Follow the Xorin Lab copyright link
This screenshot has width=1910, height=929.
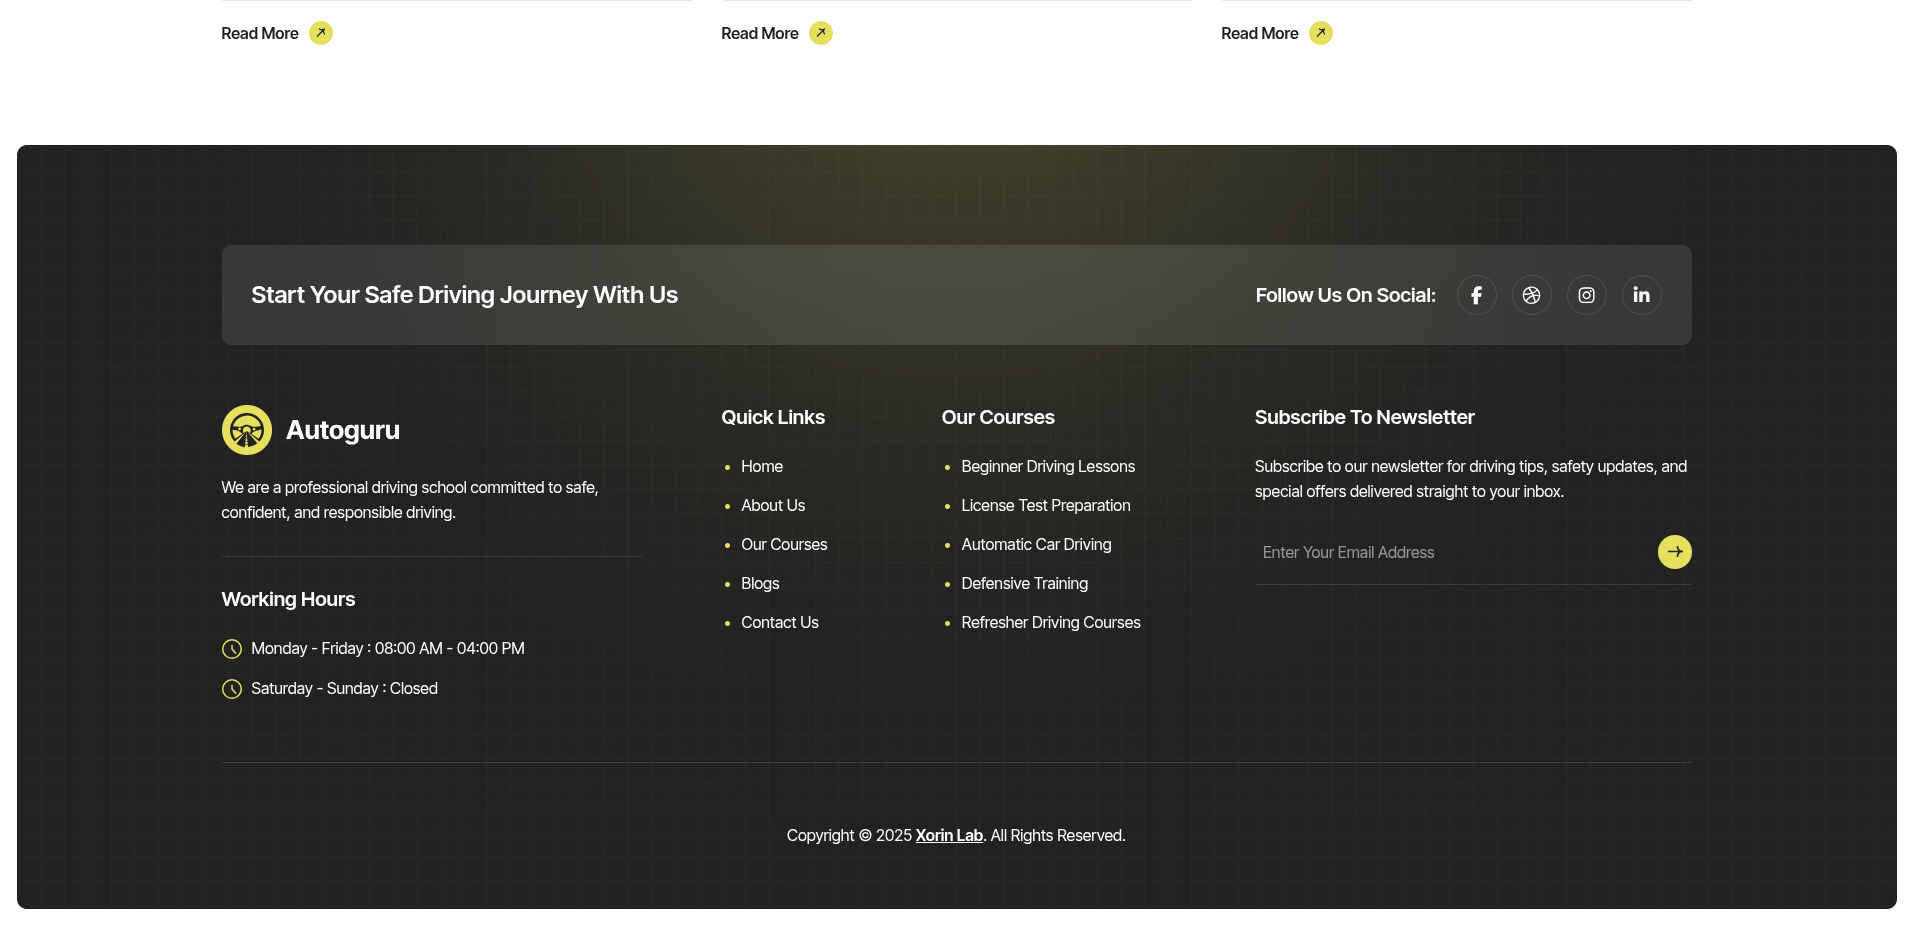949,835
